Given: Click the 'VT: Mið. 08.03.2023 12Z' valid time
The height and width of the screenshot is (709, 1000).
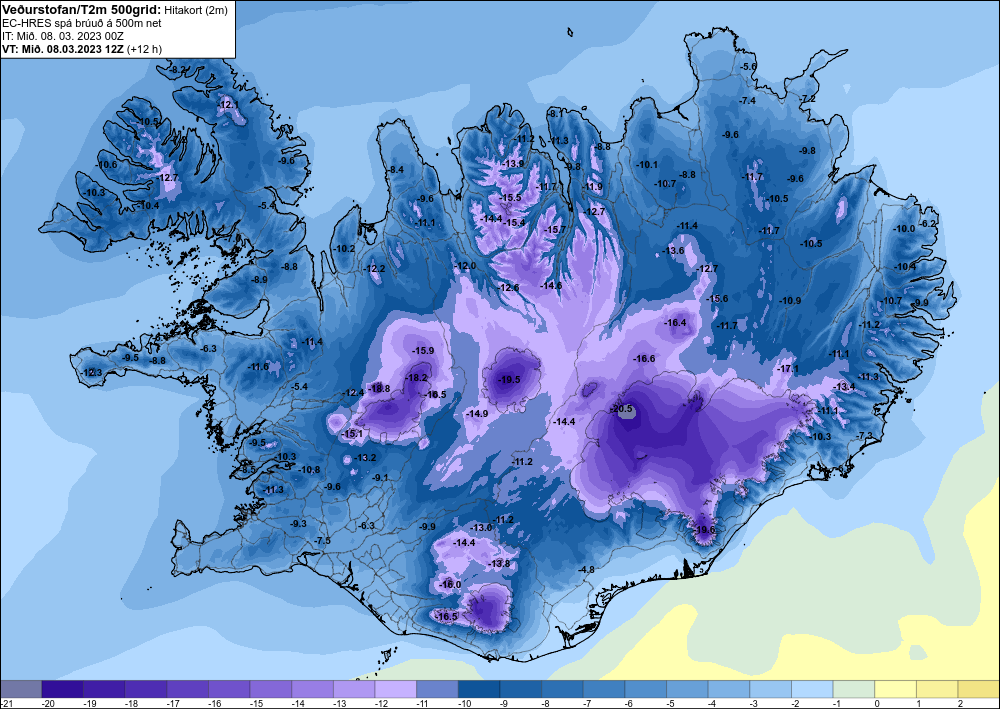Looking at the screenshot, I should pyautogui.click(x=63, y=49).
